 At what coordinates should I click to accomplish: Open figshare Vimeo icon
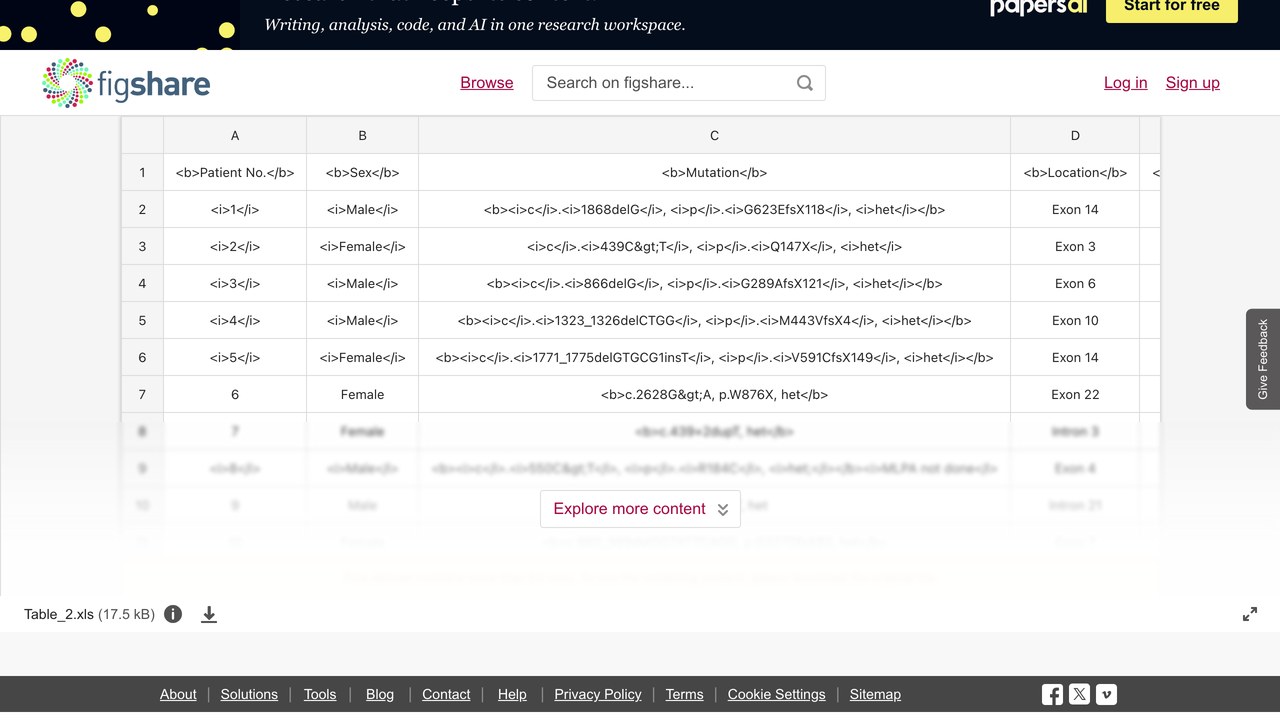[x=1106, y=694]
